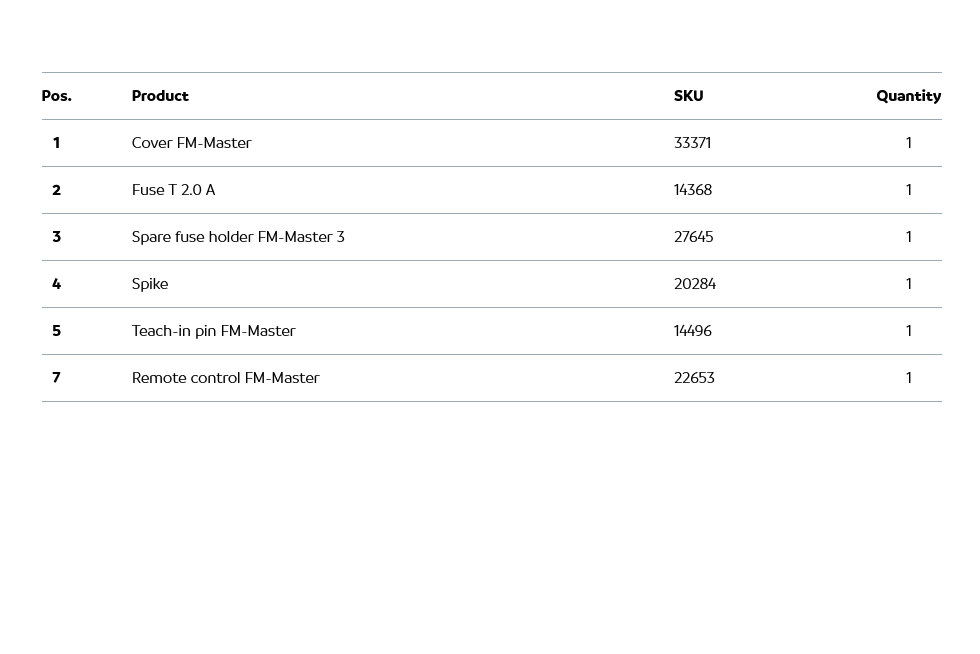Open the Remote control FM-Master entry

point(225,378)
